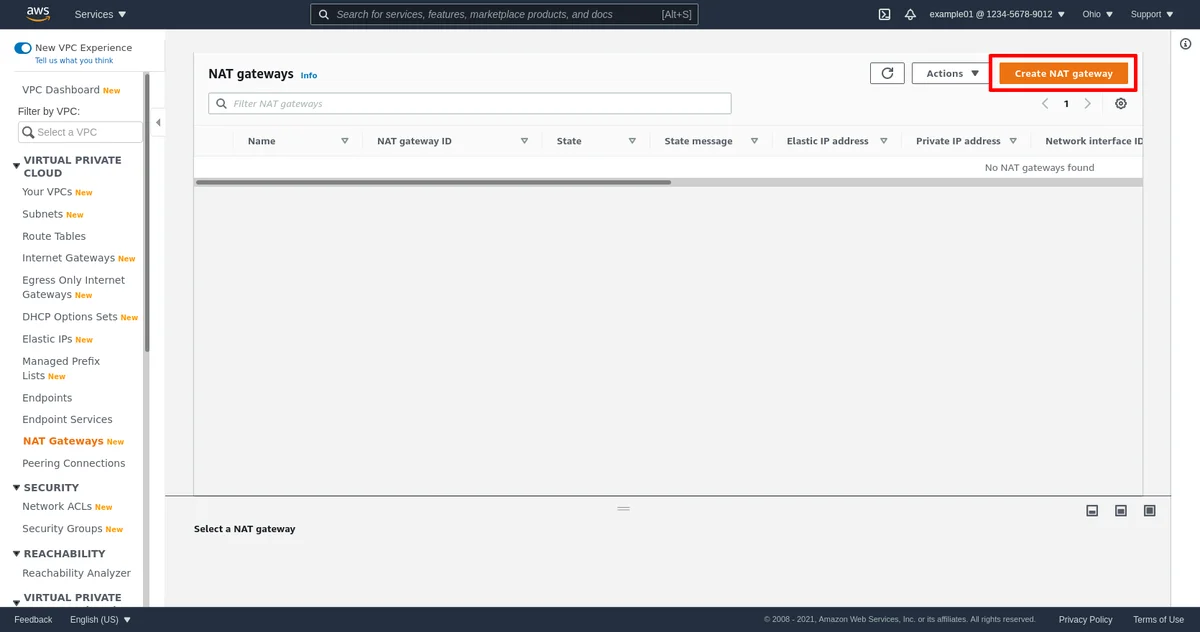
Task: Click the notifications bell icon
Action: click(x=910, y=14)
